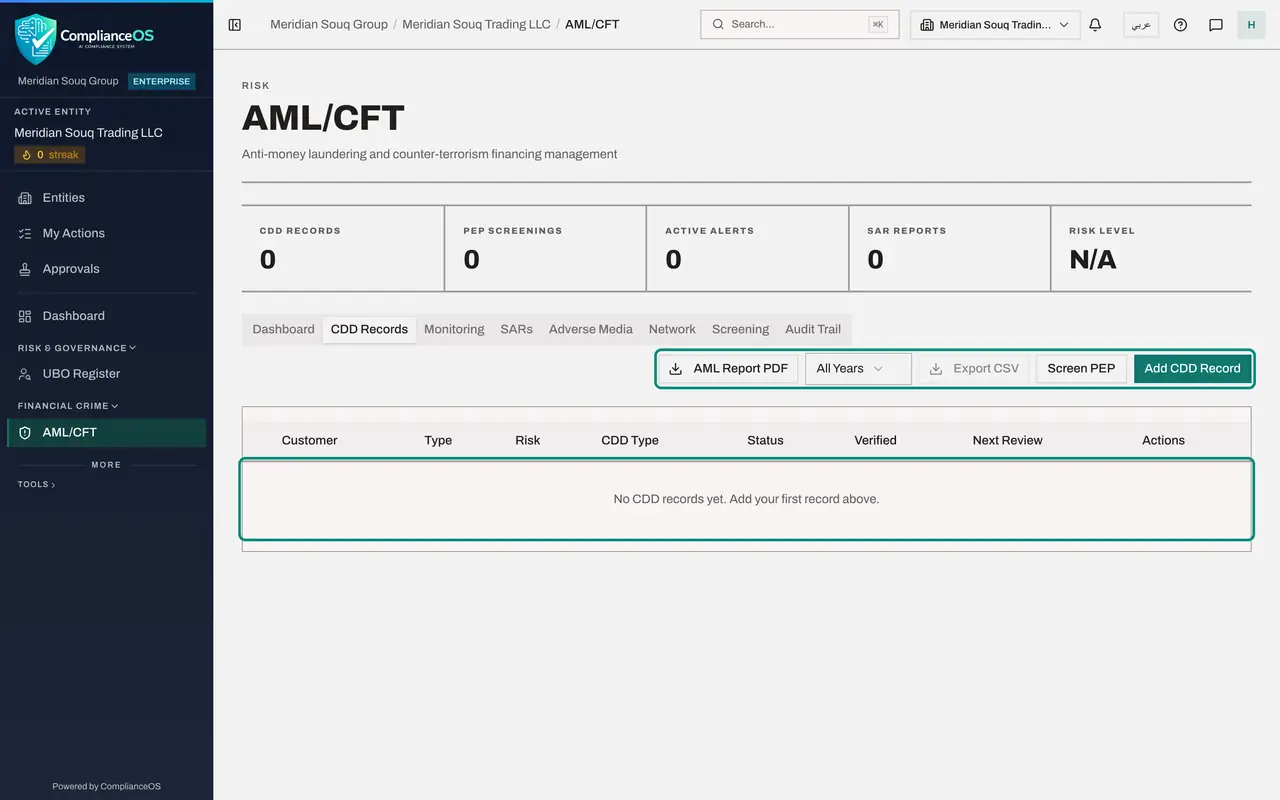
Task: Click the Meridian Souq Trading LLC breadcrumb
Action: pyautogui.click(x=476, y=24)
